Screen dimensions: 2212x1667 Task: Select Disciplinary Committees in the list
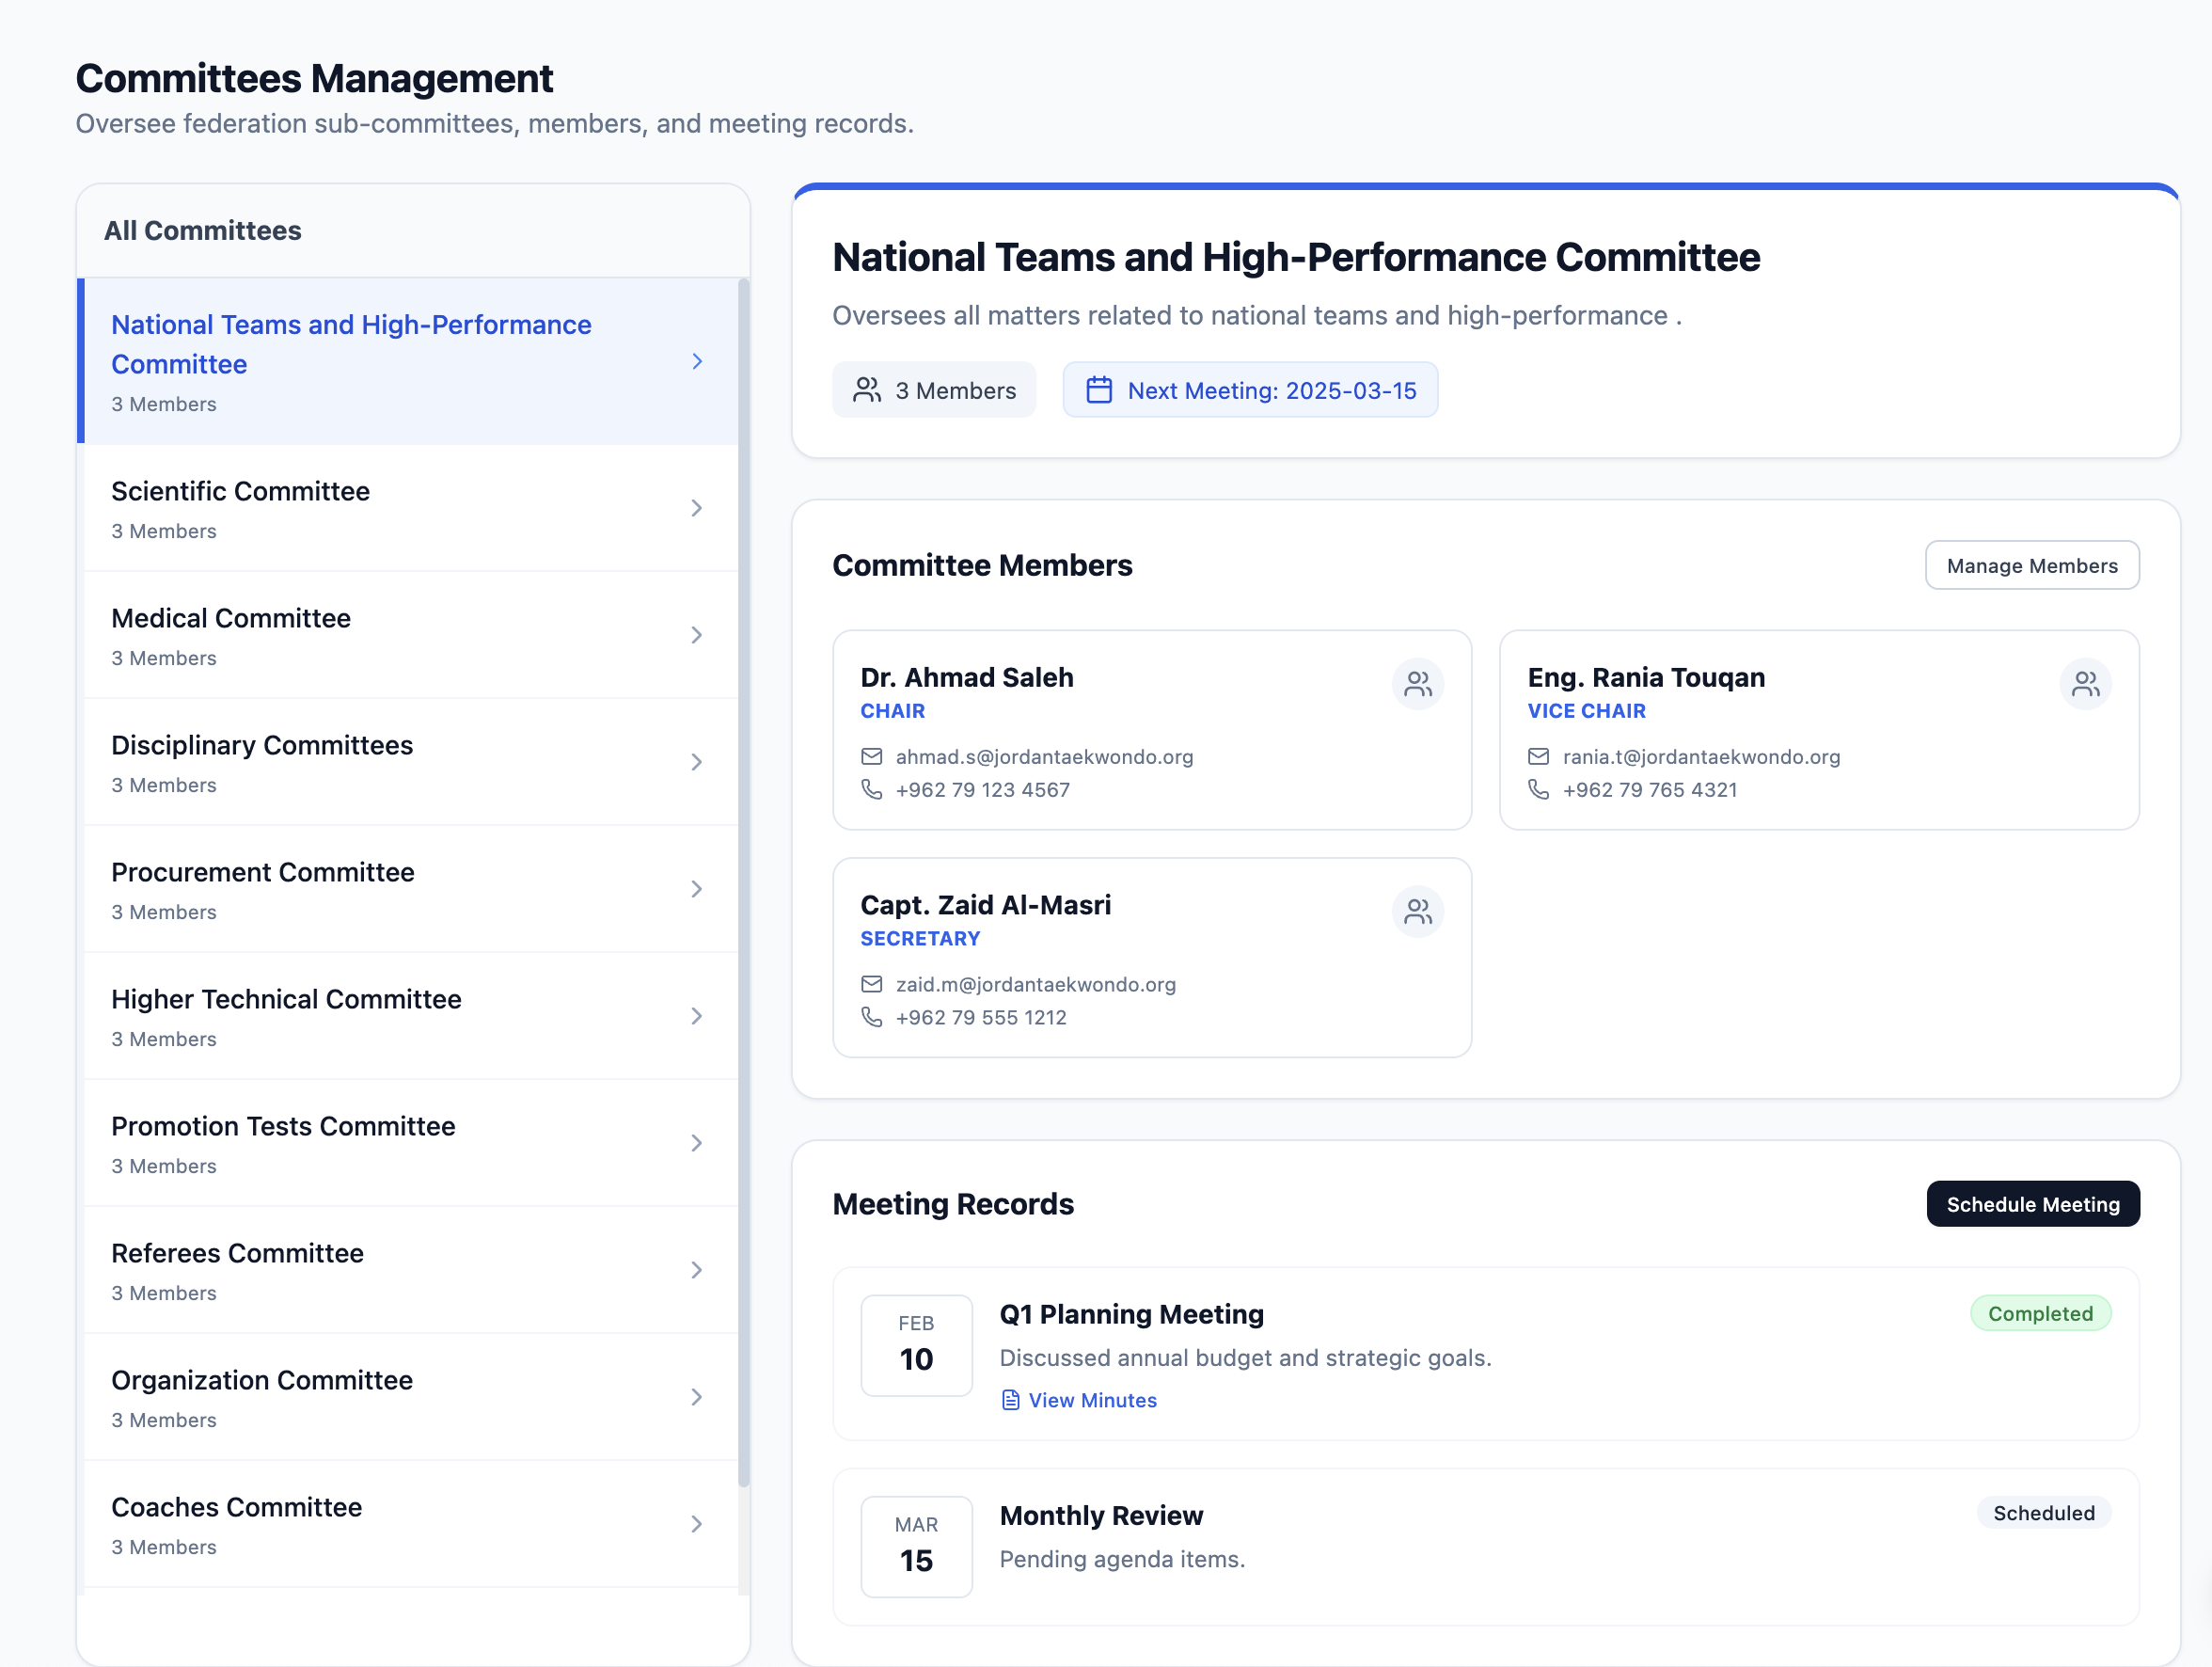pyautogui.click(x=262, y=746)
